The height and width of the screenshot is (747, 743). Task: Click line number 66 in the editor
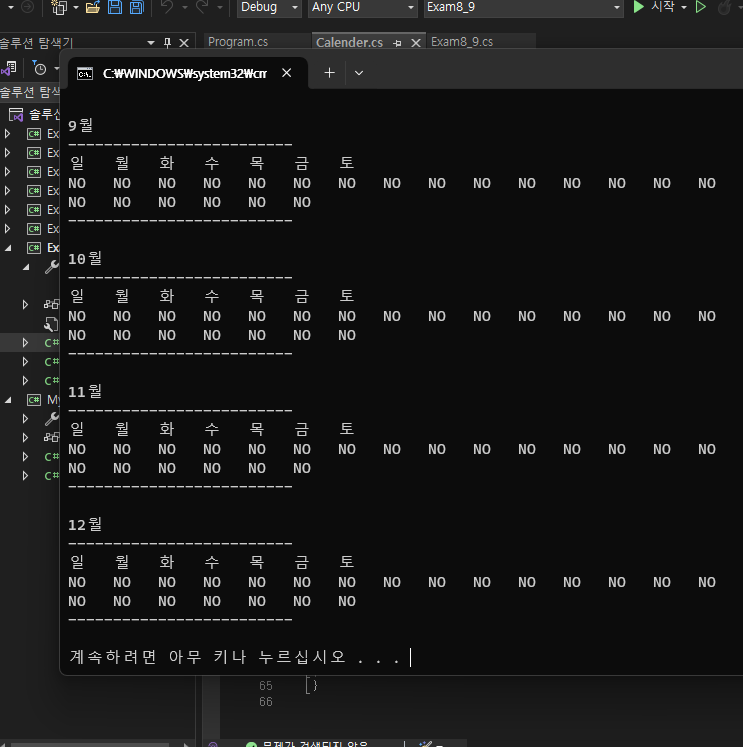point(266,702)
